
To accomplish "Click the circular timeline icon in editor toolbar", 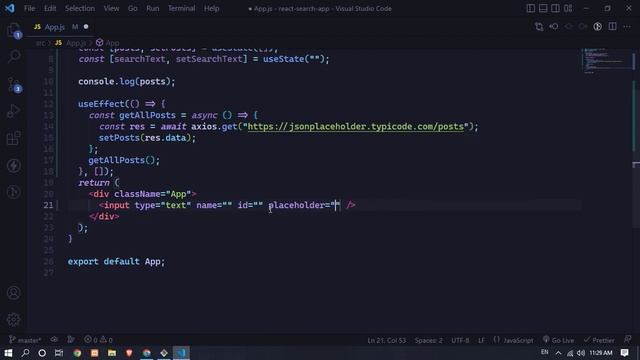I will tap(598, 27).
